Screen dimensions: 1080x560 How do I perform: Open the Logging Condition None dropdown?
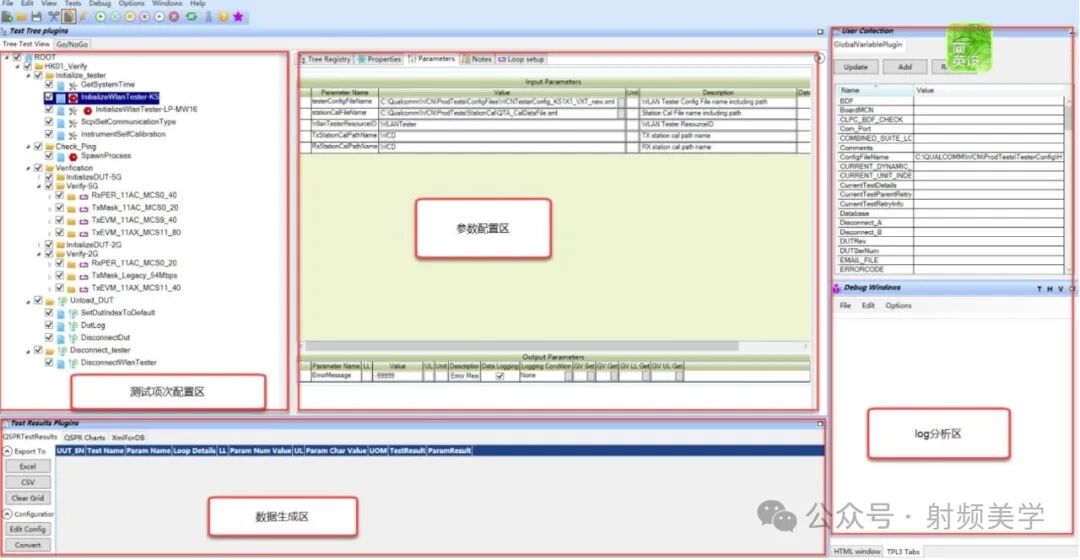coord(568,376)
